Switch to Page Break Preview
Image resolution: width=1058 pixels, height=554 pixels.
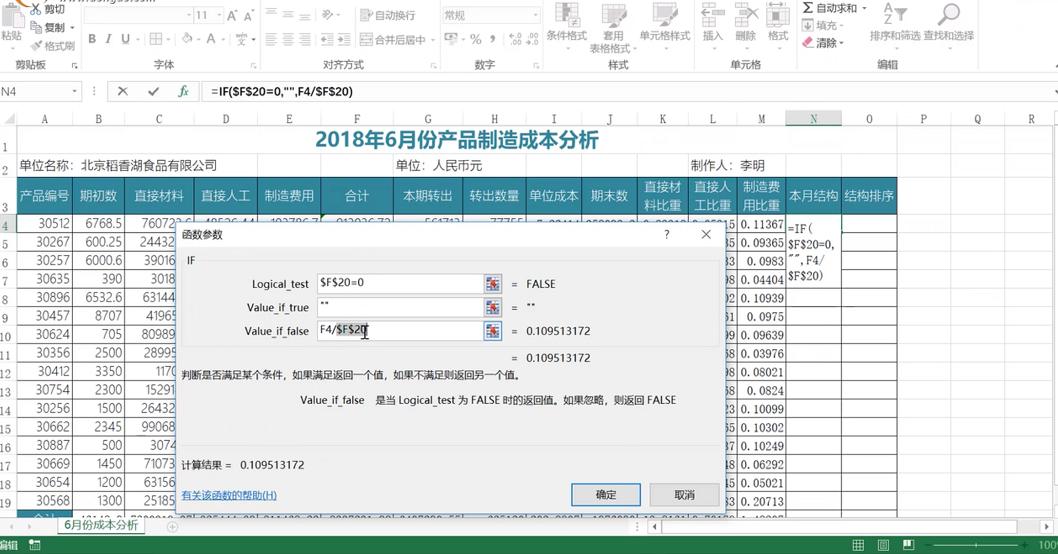coord(909,545)
